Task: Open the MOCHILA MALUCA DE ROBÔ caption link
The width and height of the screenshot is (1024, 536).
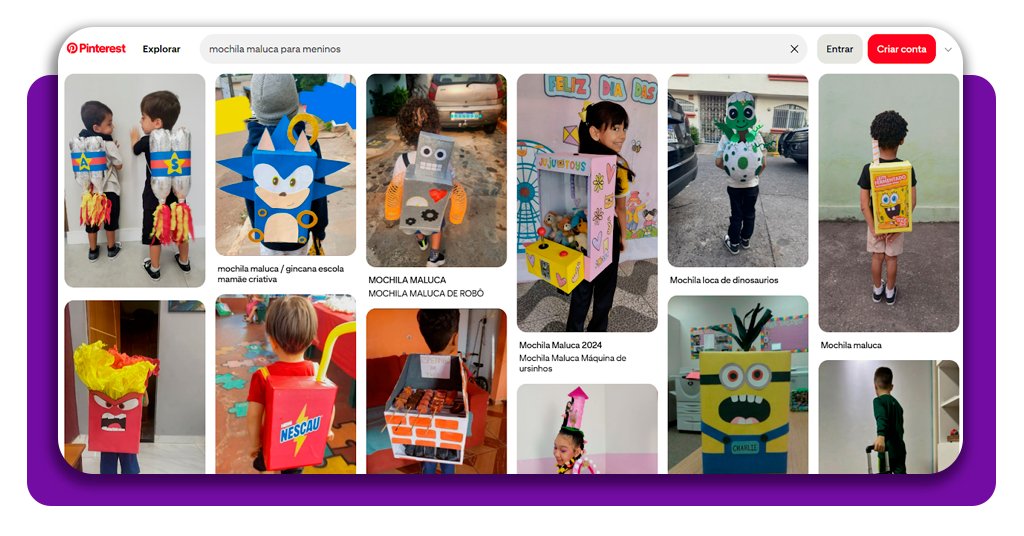Action: point(426,294)
